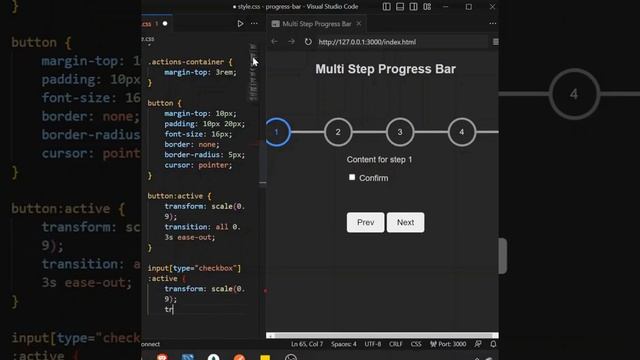Click the orange taskbar app icon
This screenshot has width=640, height=360.
[239, 358]
